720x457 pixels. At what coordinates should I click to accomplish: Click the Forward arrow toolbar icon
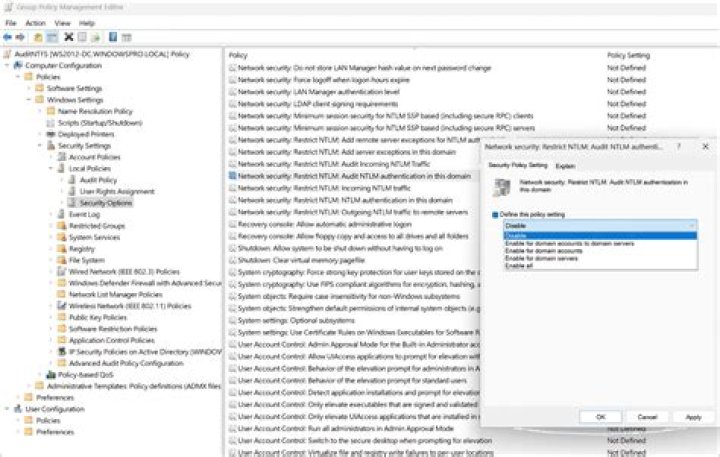20,37
